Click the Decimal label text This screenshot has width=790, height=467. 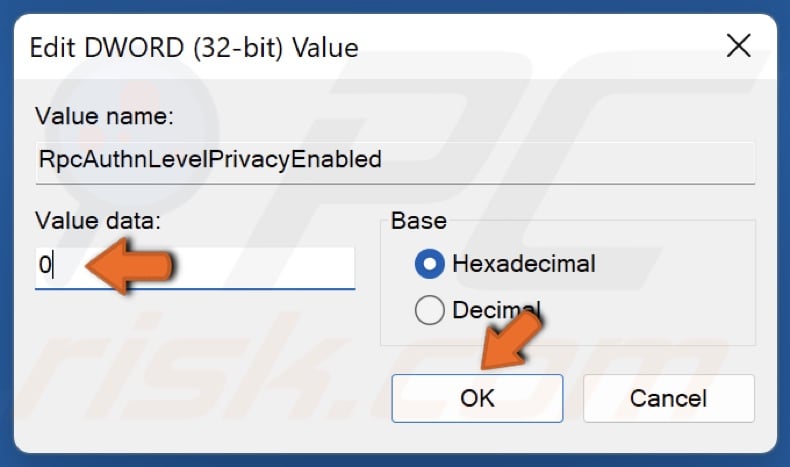tap(496, 310)
